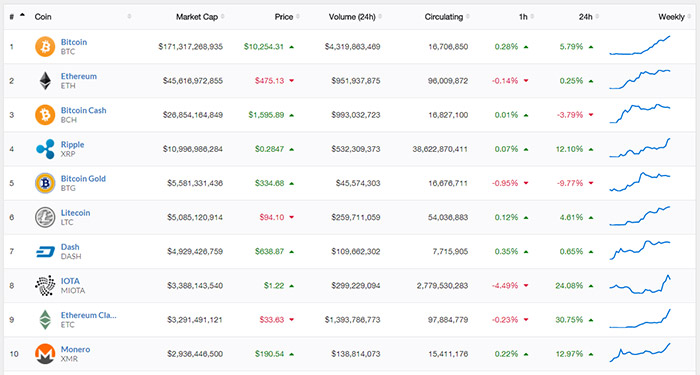
Task: Click the Litecoin silver logo icon
Action: (x=45, y=217)
